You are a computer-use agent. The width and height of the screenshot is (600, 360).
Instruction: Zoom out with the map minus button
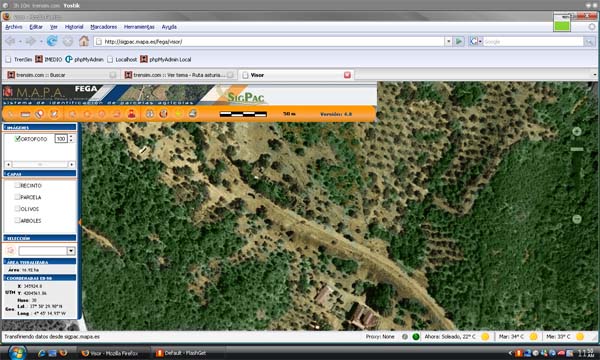pyautogui.click(x=577, y=219)
